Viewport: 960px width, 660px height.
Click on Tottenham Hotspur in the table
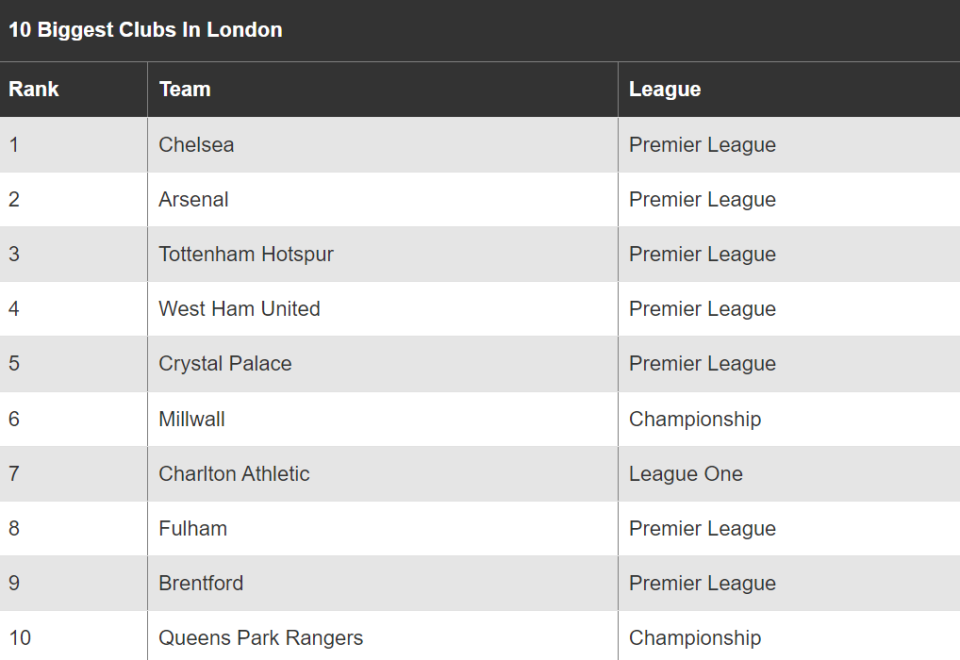pyautogui.click(x=246, y=253)
